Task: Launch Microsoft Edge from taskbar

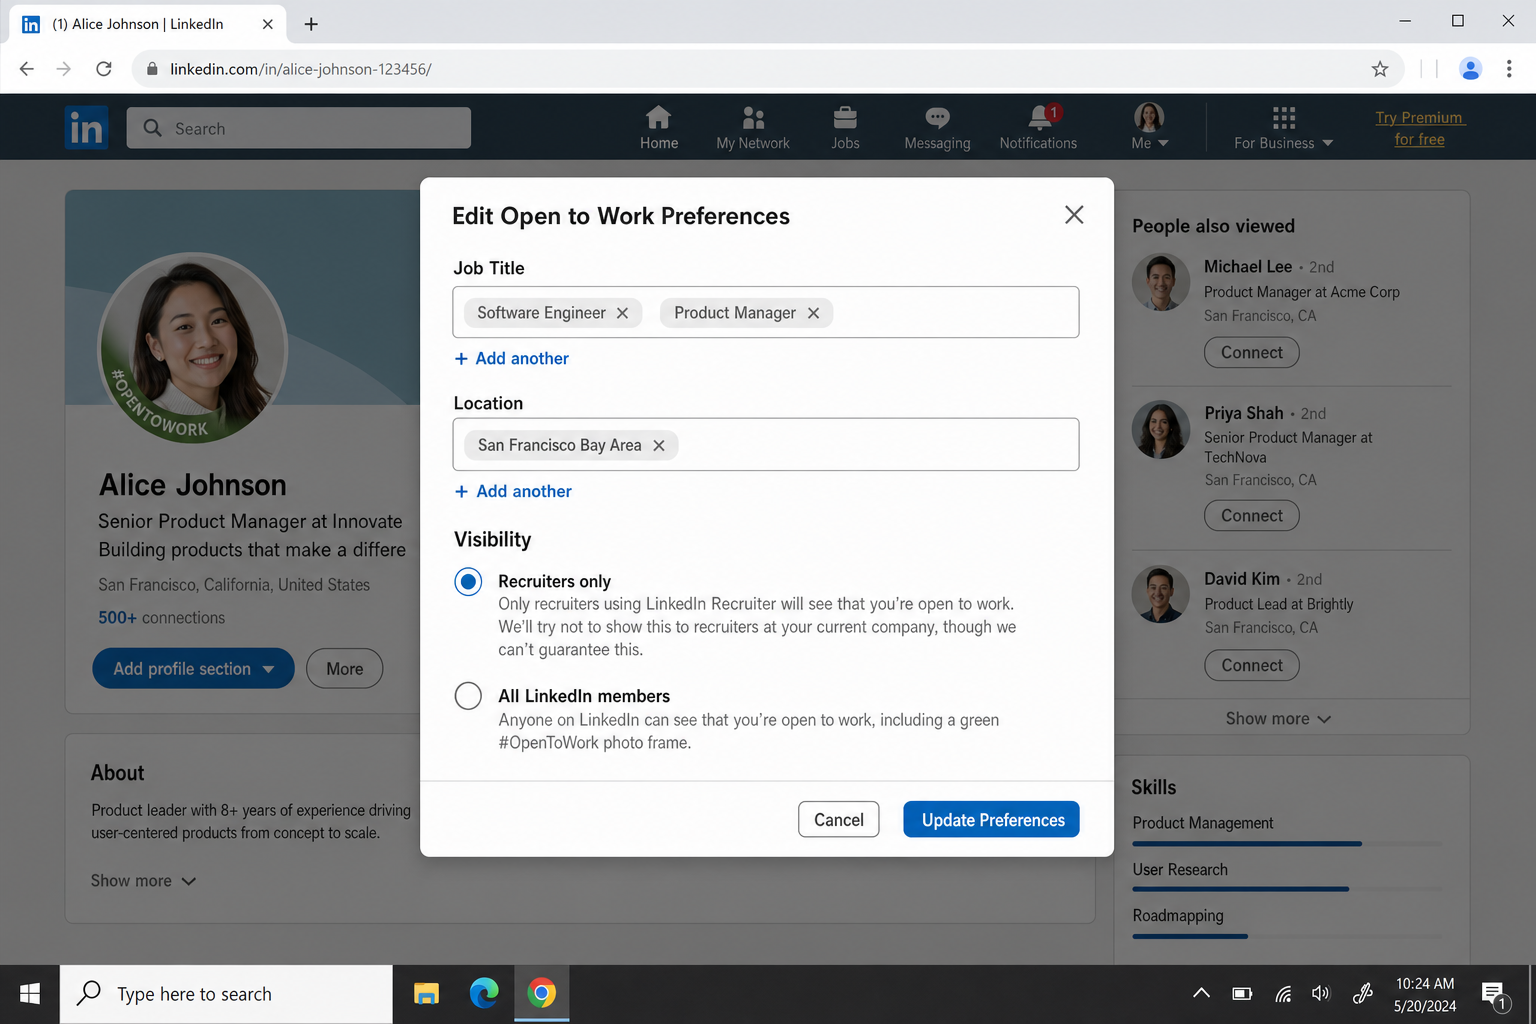Action: pyautogui.click(x=484, y=994)
